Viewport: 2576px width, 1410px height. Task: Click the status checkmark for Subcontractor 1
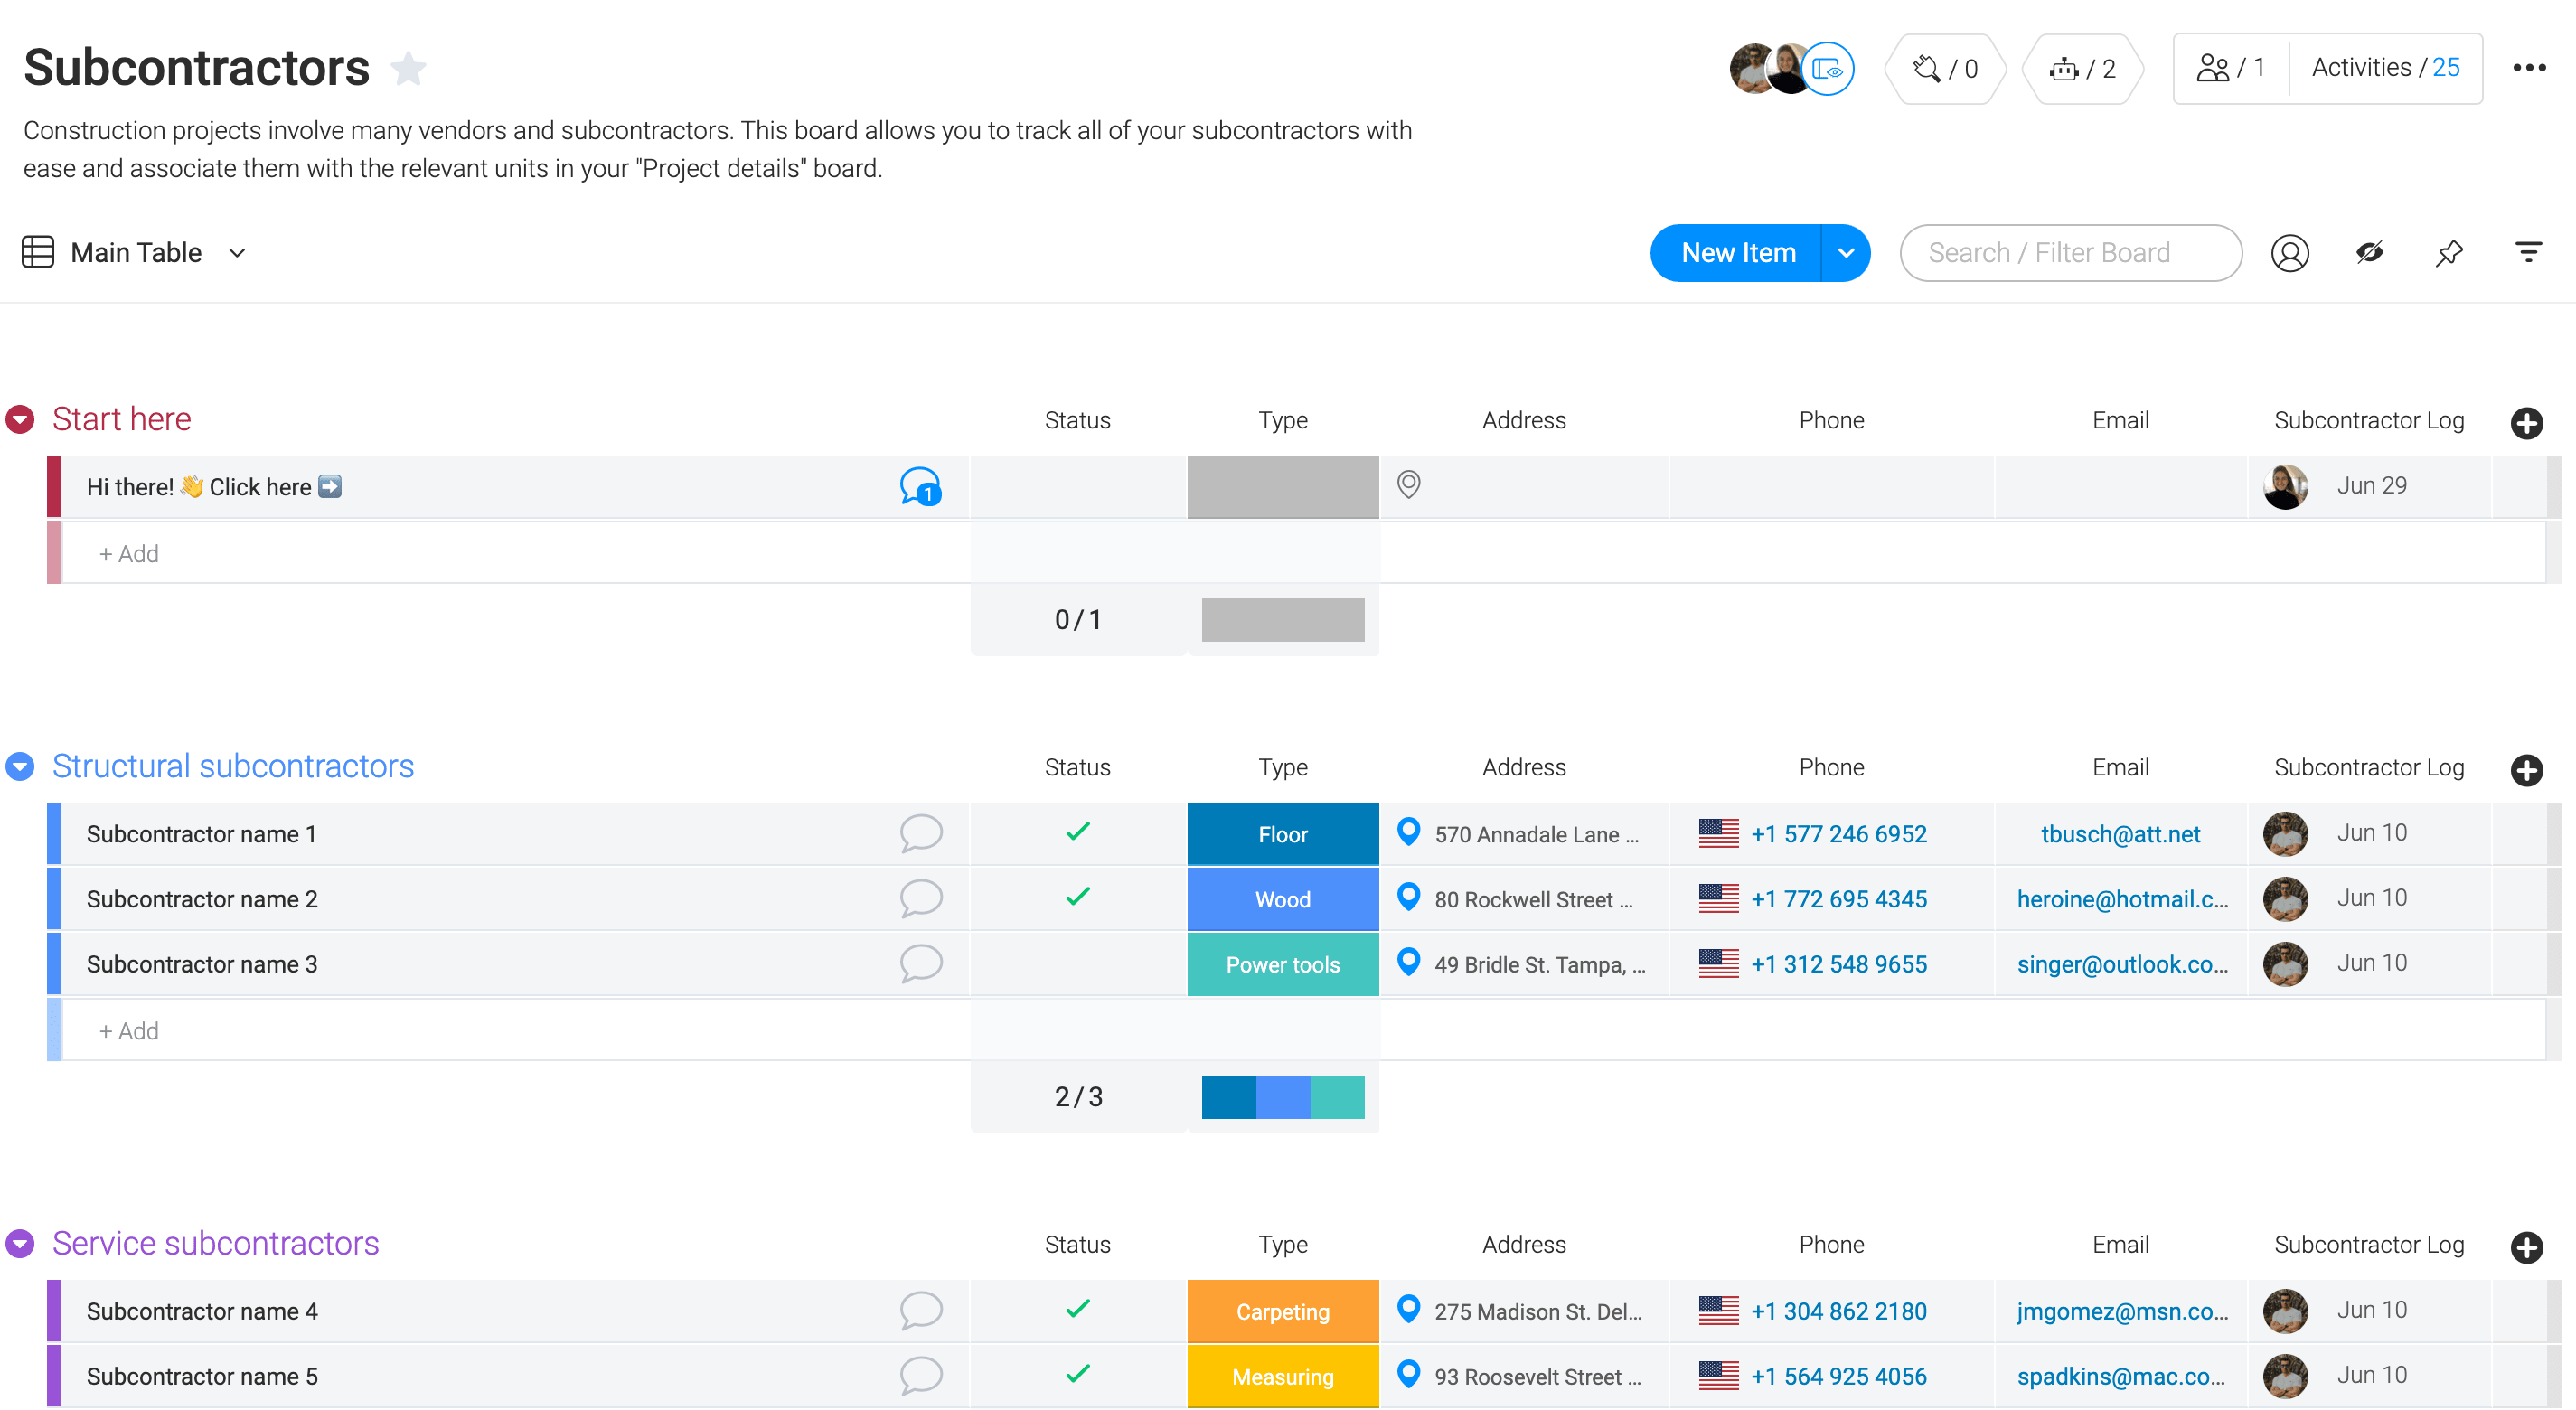point(1076,833)
